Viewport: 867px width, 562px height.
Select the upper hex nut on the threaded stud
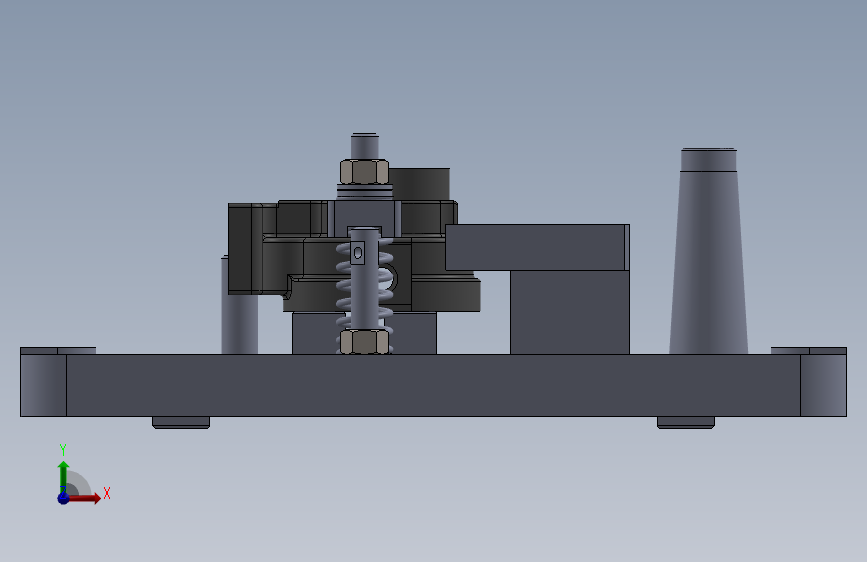364,172
